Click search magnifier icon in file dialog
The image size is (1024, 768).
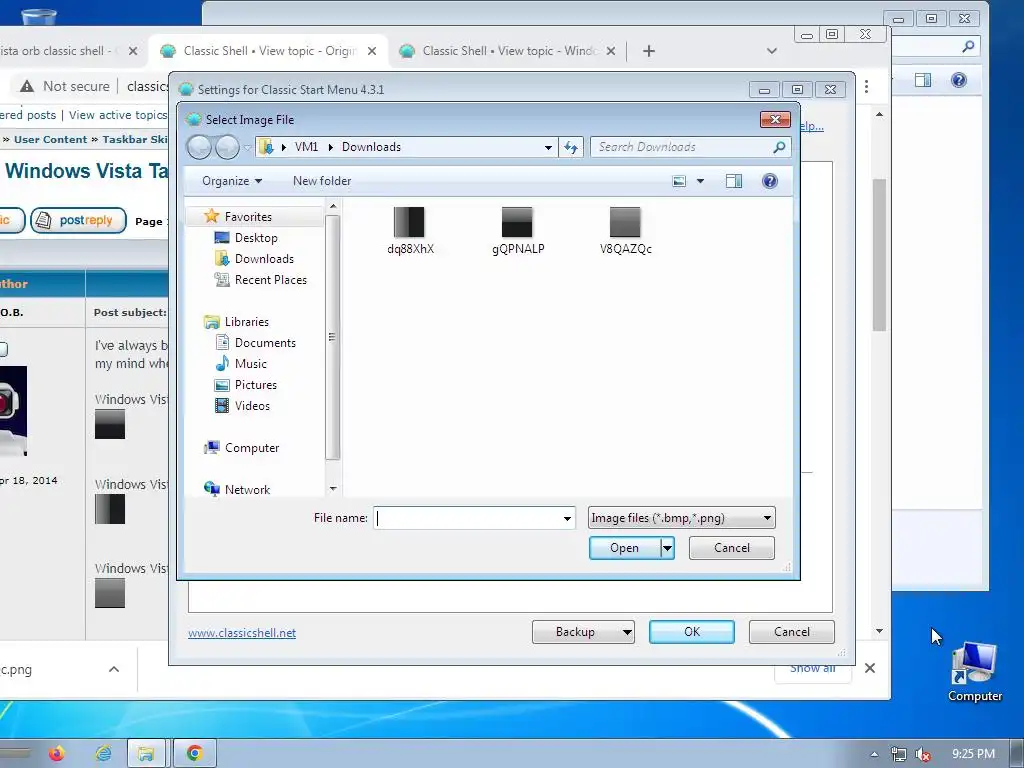[778, 147]
